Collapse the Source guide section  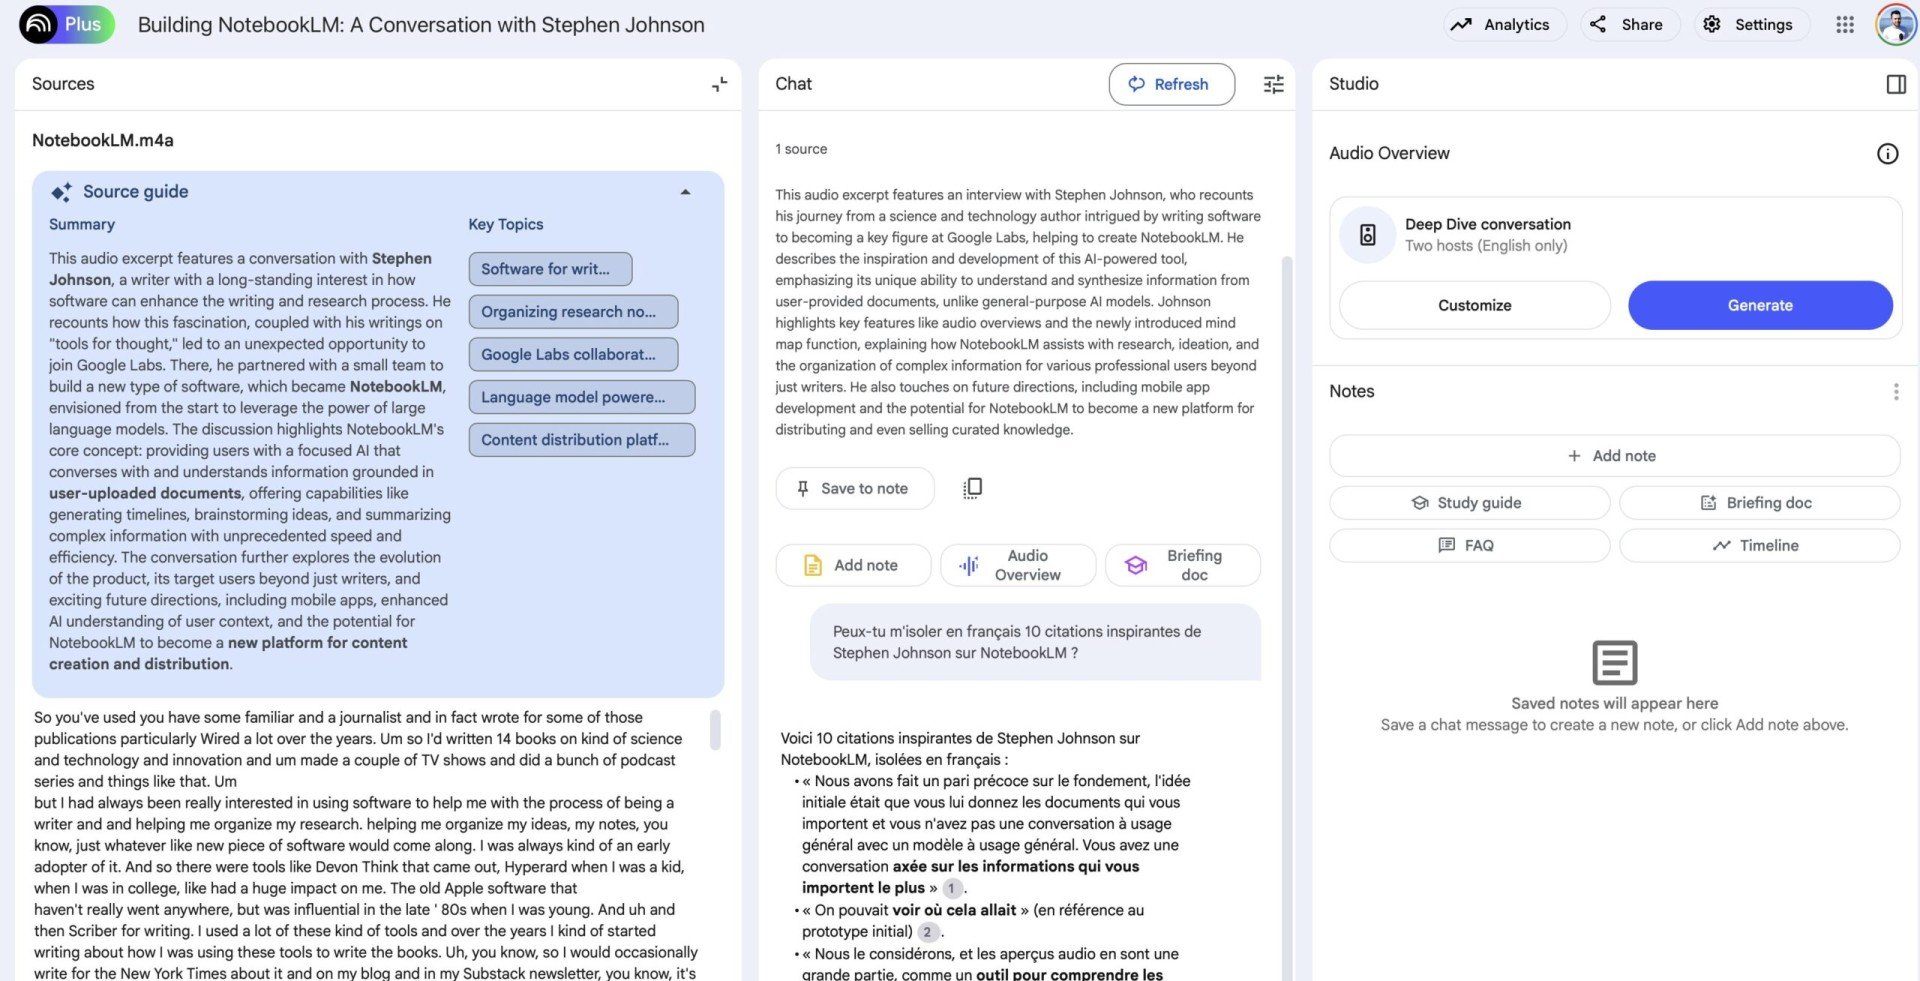[685, 192]
